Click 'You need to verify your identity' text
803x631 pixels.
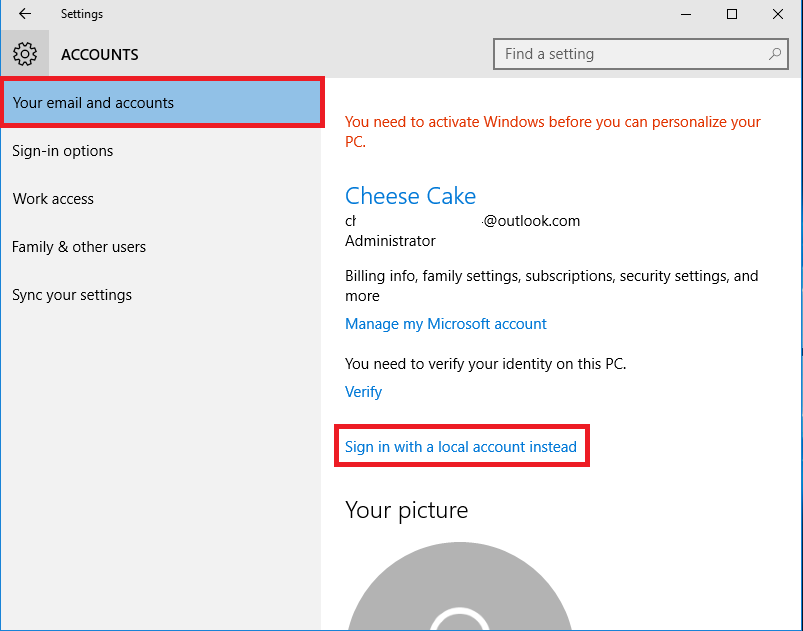(485, 364)
